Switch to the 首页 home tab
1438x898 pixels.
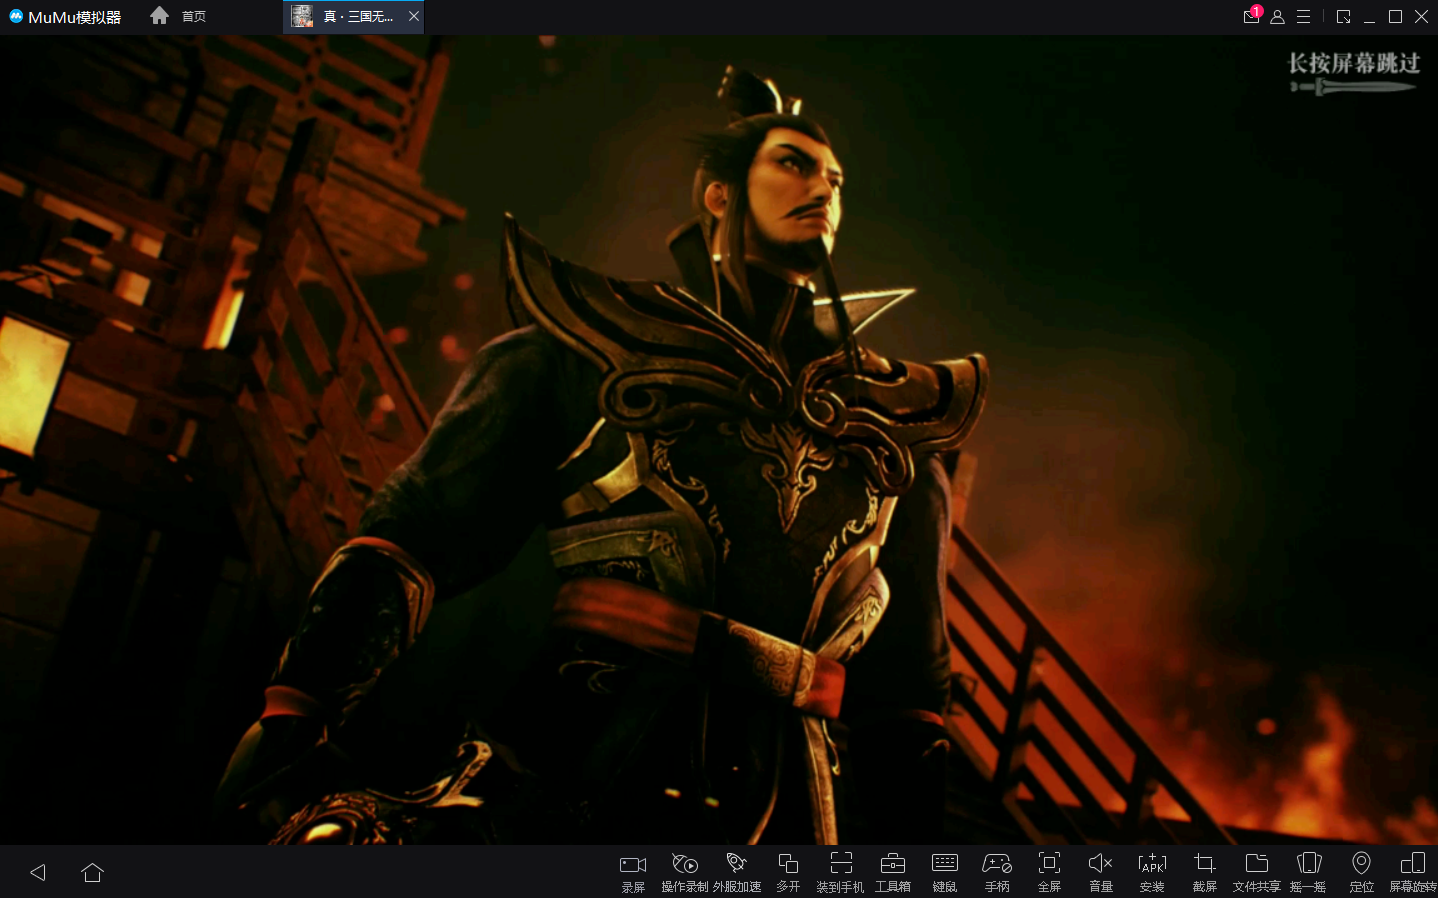coord(180,16)
